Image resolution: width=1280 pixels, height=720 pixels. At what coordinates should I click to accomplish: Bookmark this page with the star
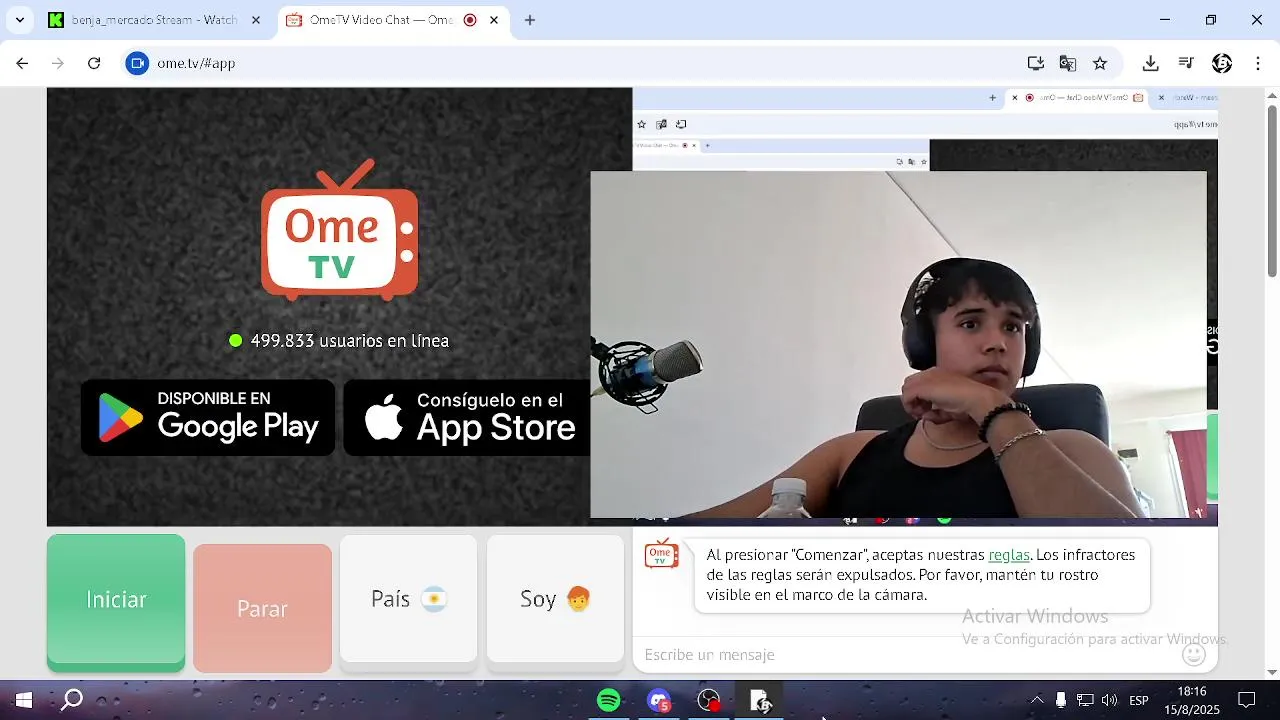(x=1100, y=63)
